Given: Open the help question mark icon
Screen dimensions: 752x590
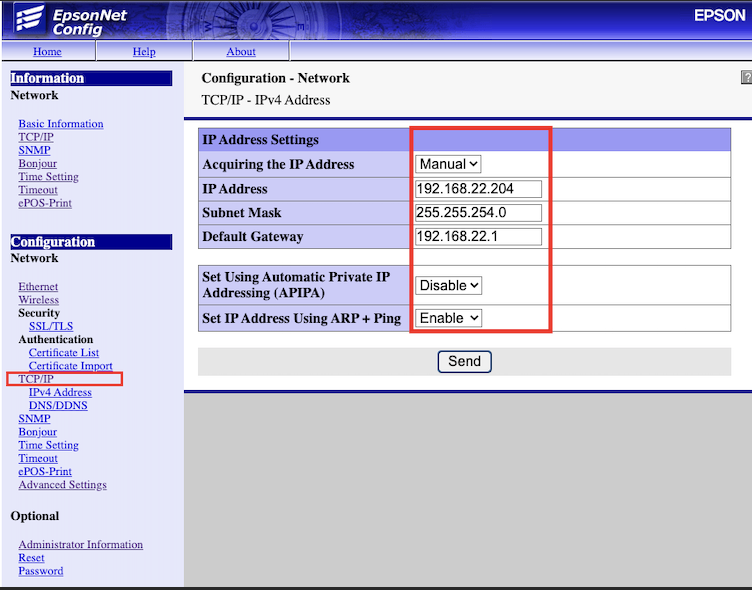Looking at the screenshot, I should tap(746, 77).
